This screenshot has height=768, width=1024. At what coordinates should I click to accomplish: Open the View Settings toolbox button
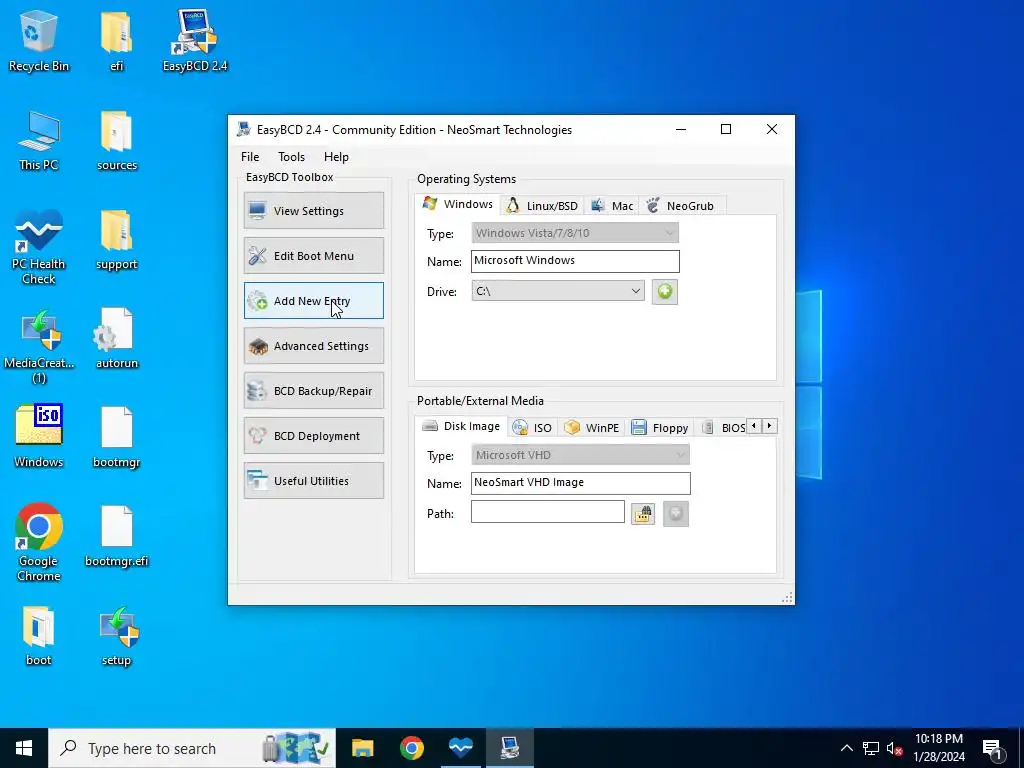point(313,210)
